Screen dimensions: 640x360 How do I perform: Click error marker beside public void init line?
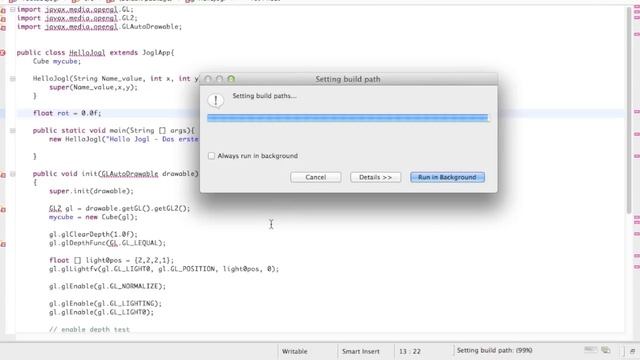tap(3, 175)
